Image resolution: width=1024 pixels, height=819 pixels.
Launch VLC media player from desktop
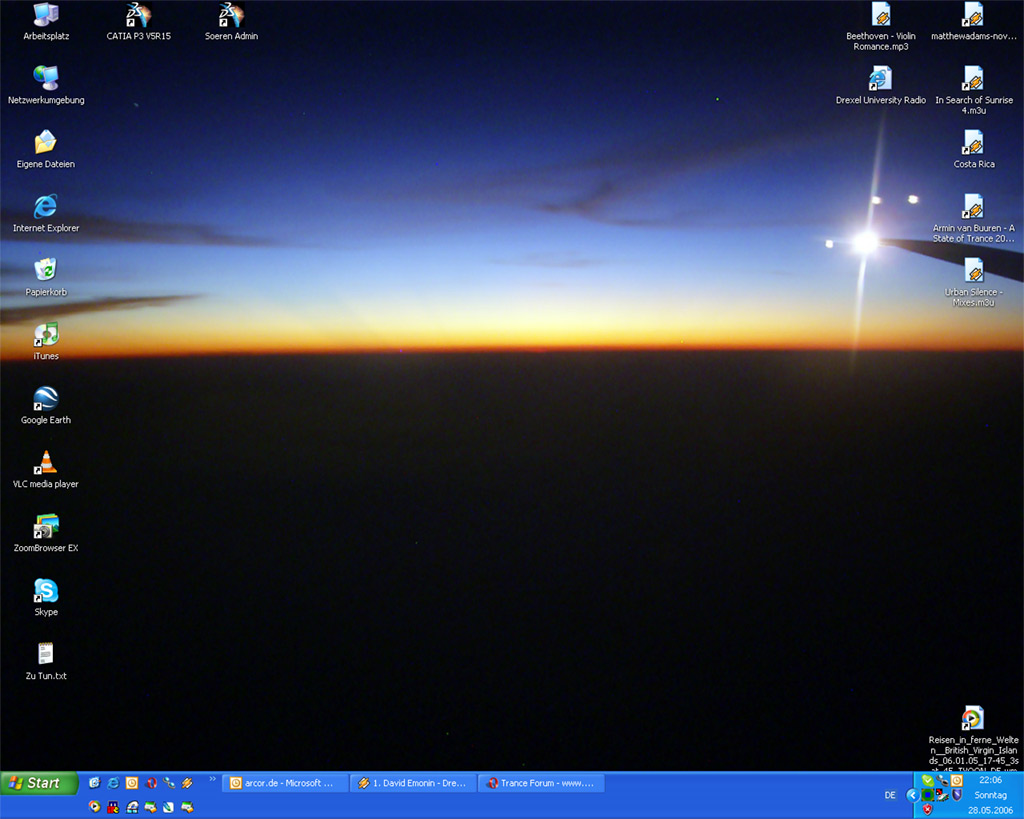tap(46, 464)
